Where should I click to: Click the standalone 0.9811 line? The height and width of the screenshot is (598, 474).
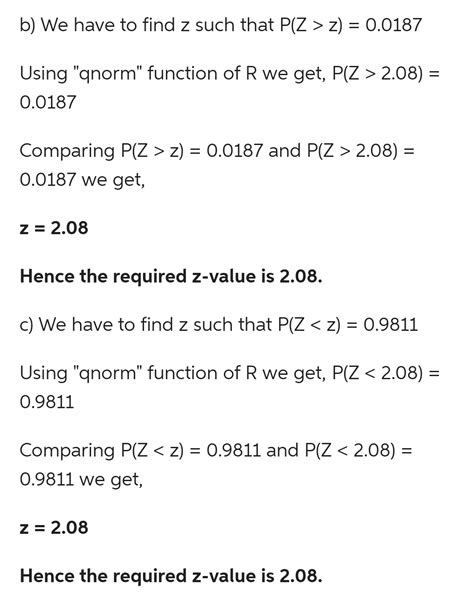click(x=47, y=402)
